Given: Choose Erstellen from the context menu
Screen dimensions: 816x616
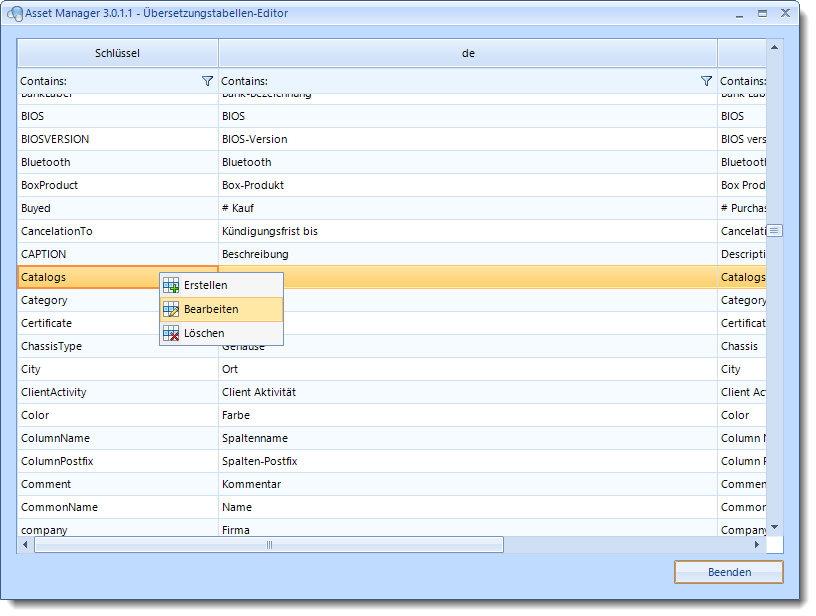Looking at the screenshot, I should (222, 285).
